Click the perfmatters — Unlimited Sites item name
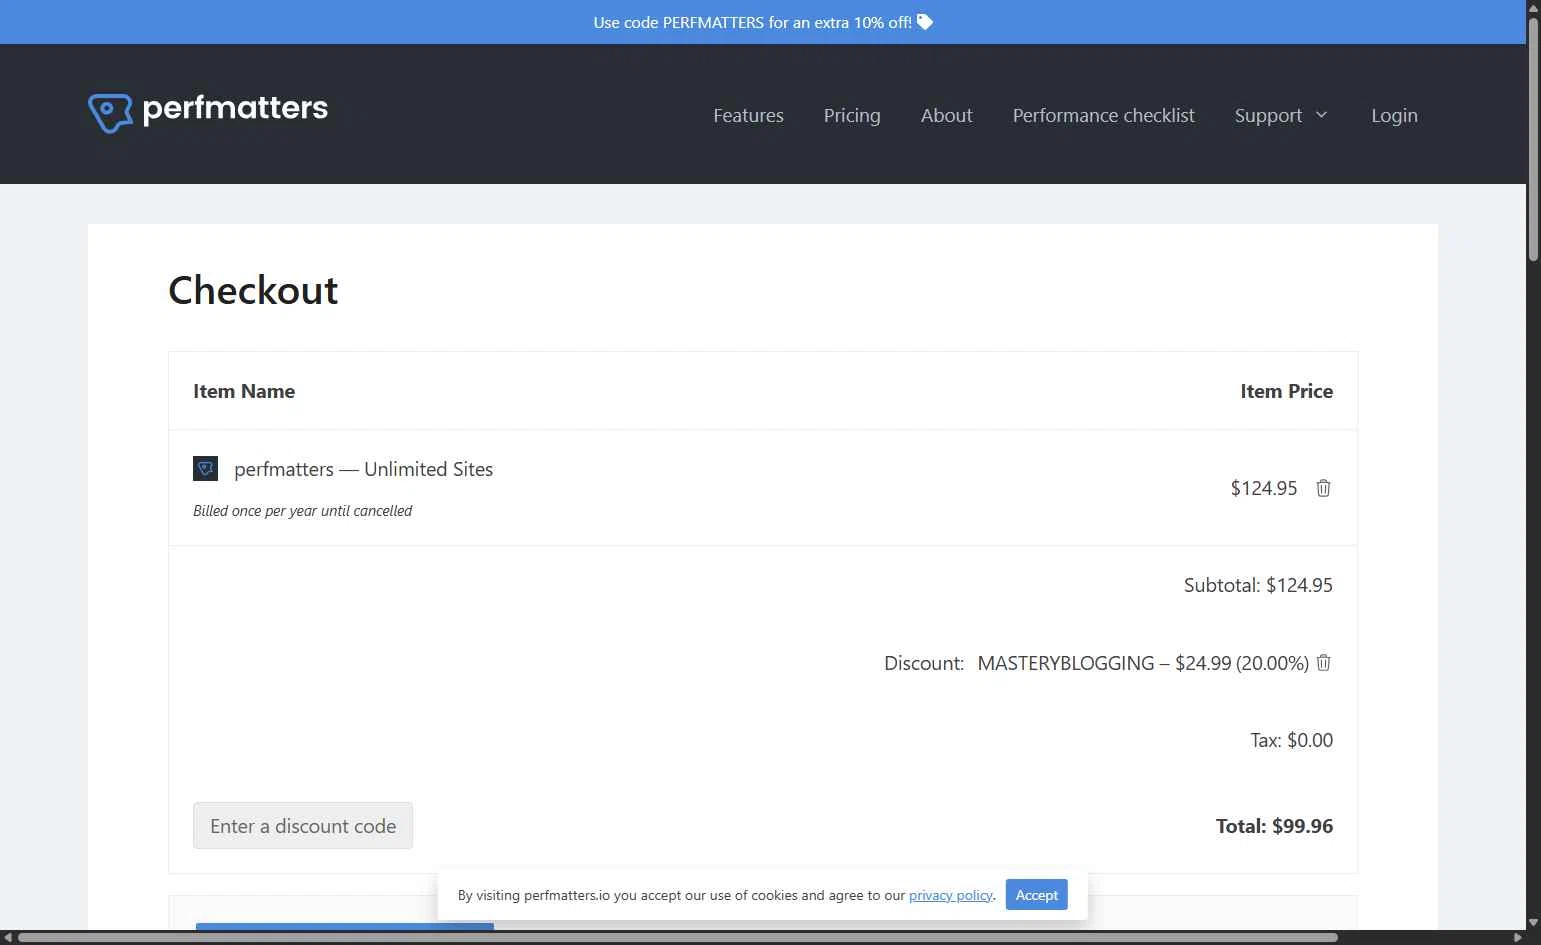 (x=363, y=469)
